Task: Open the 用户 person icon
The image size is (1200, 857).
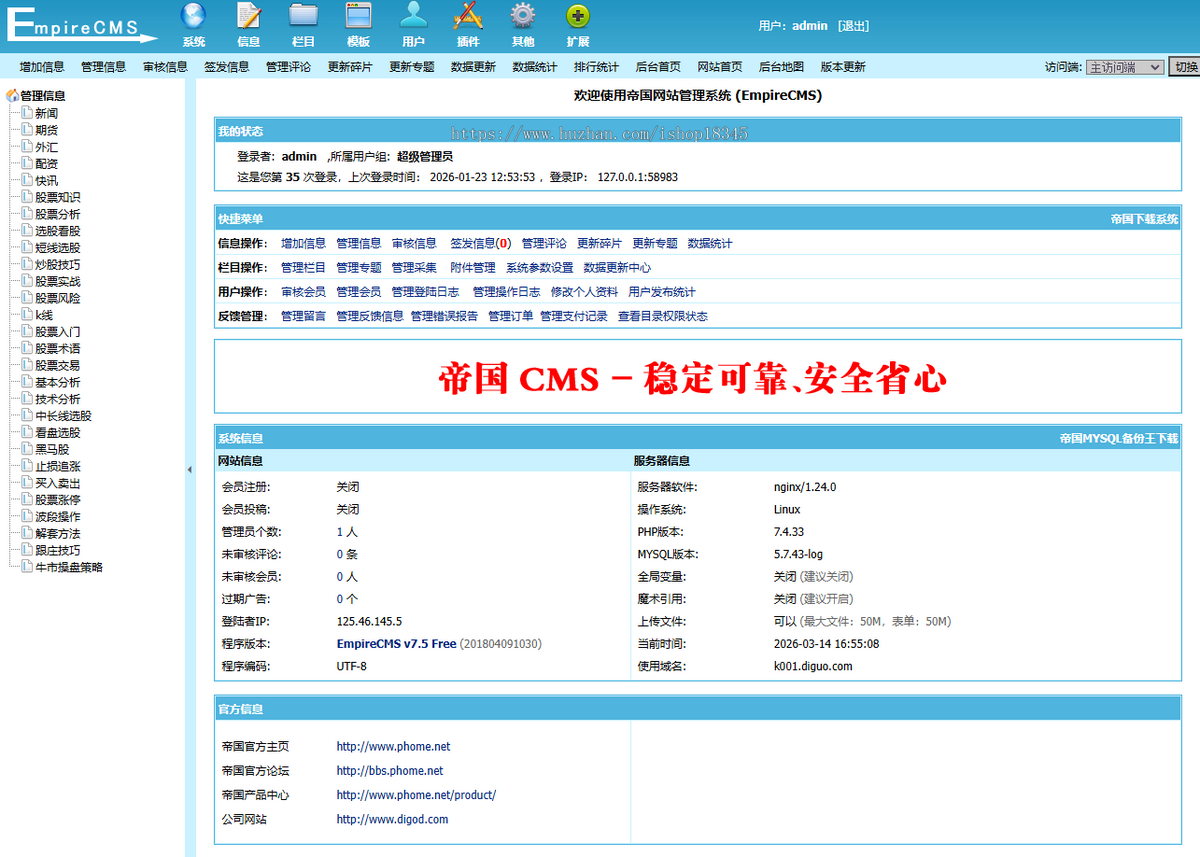Action: [413, 16]
